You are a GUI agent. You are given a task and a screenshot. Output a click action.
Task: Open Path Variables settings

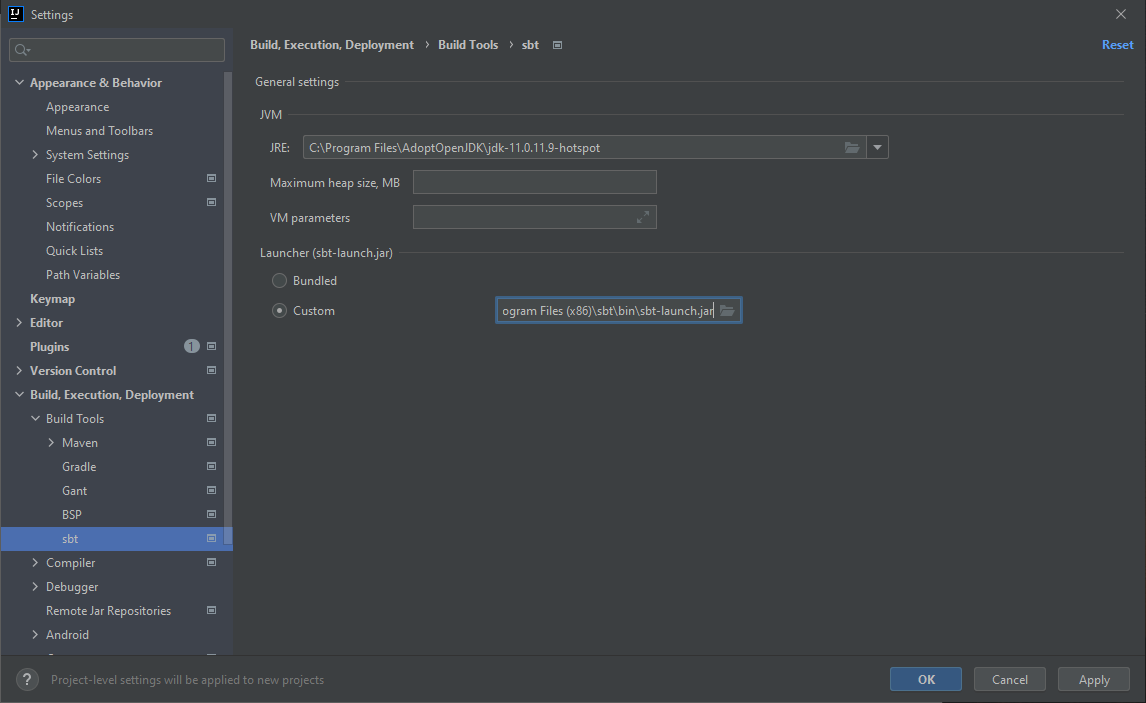[x=83, y=275]
